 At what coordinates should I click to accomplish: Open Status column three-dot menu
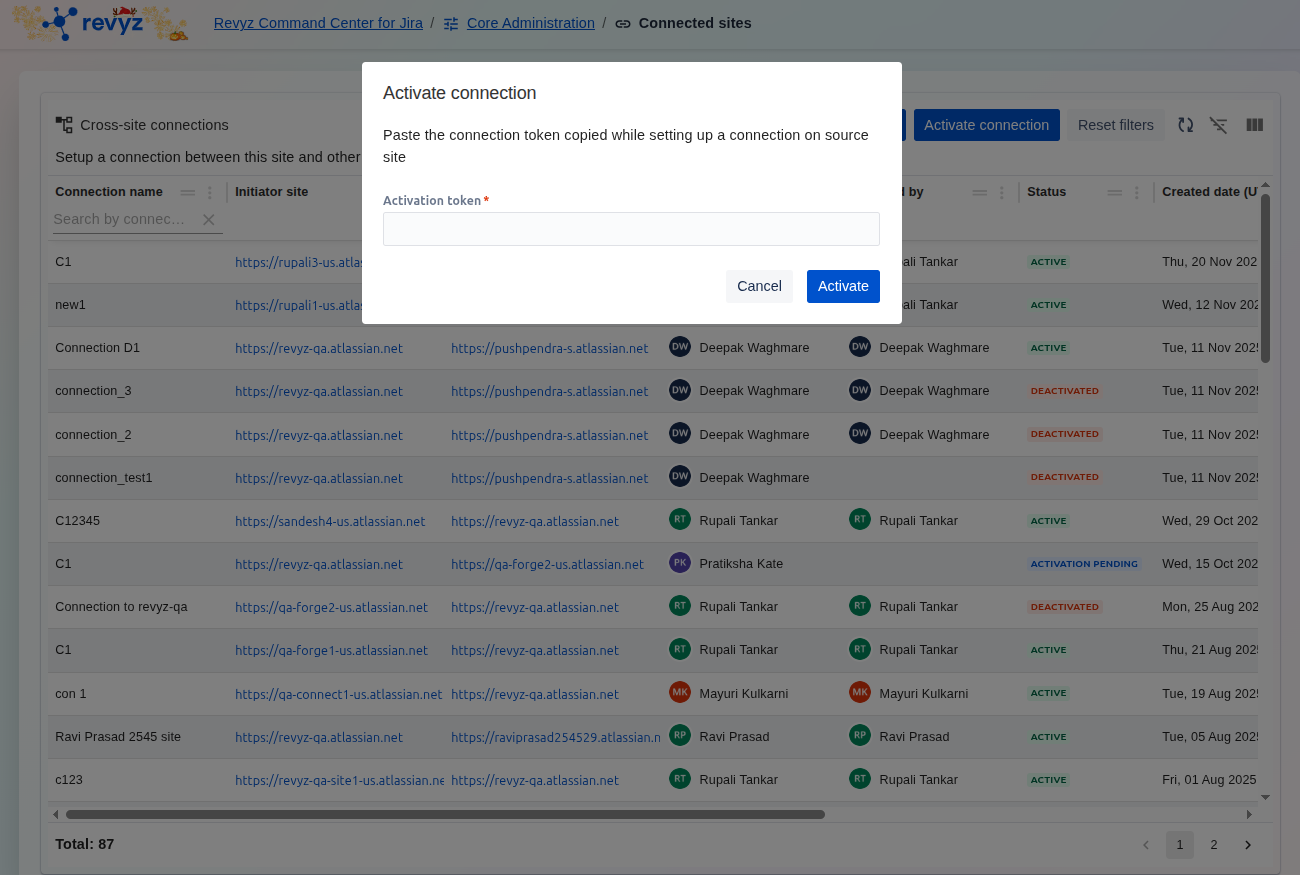1136,192
